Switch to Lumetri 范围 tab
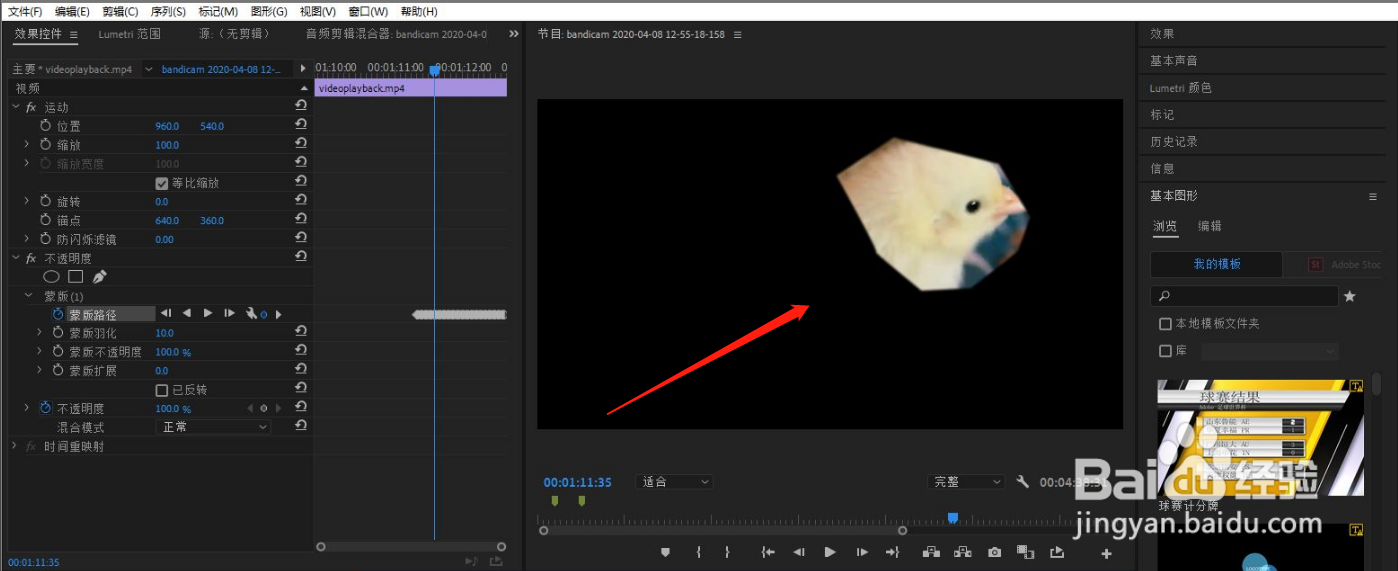Screen dimensions: 1398x571 pyautogui.click(x=129, y=34)
